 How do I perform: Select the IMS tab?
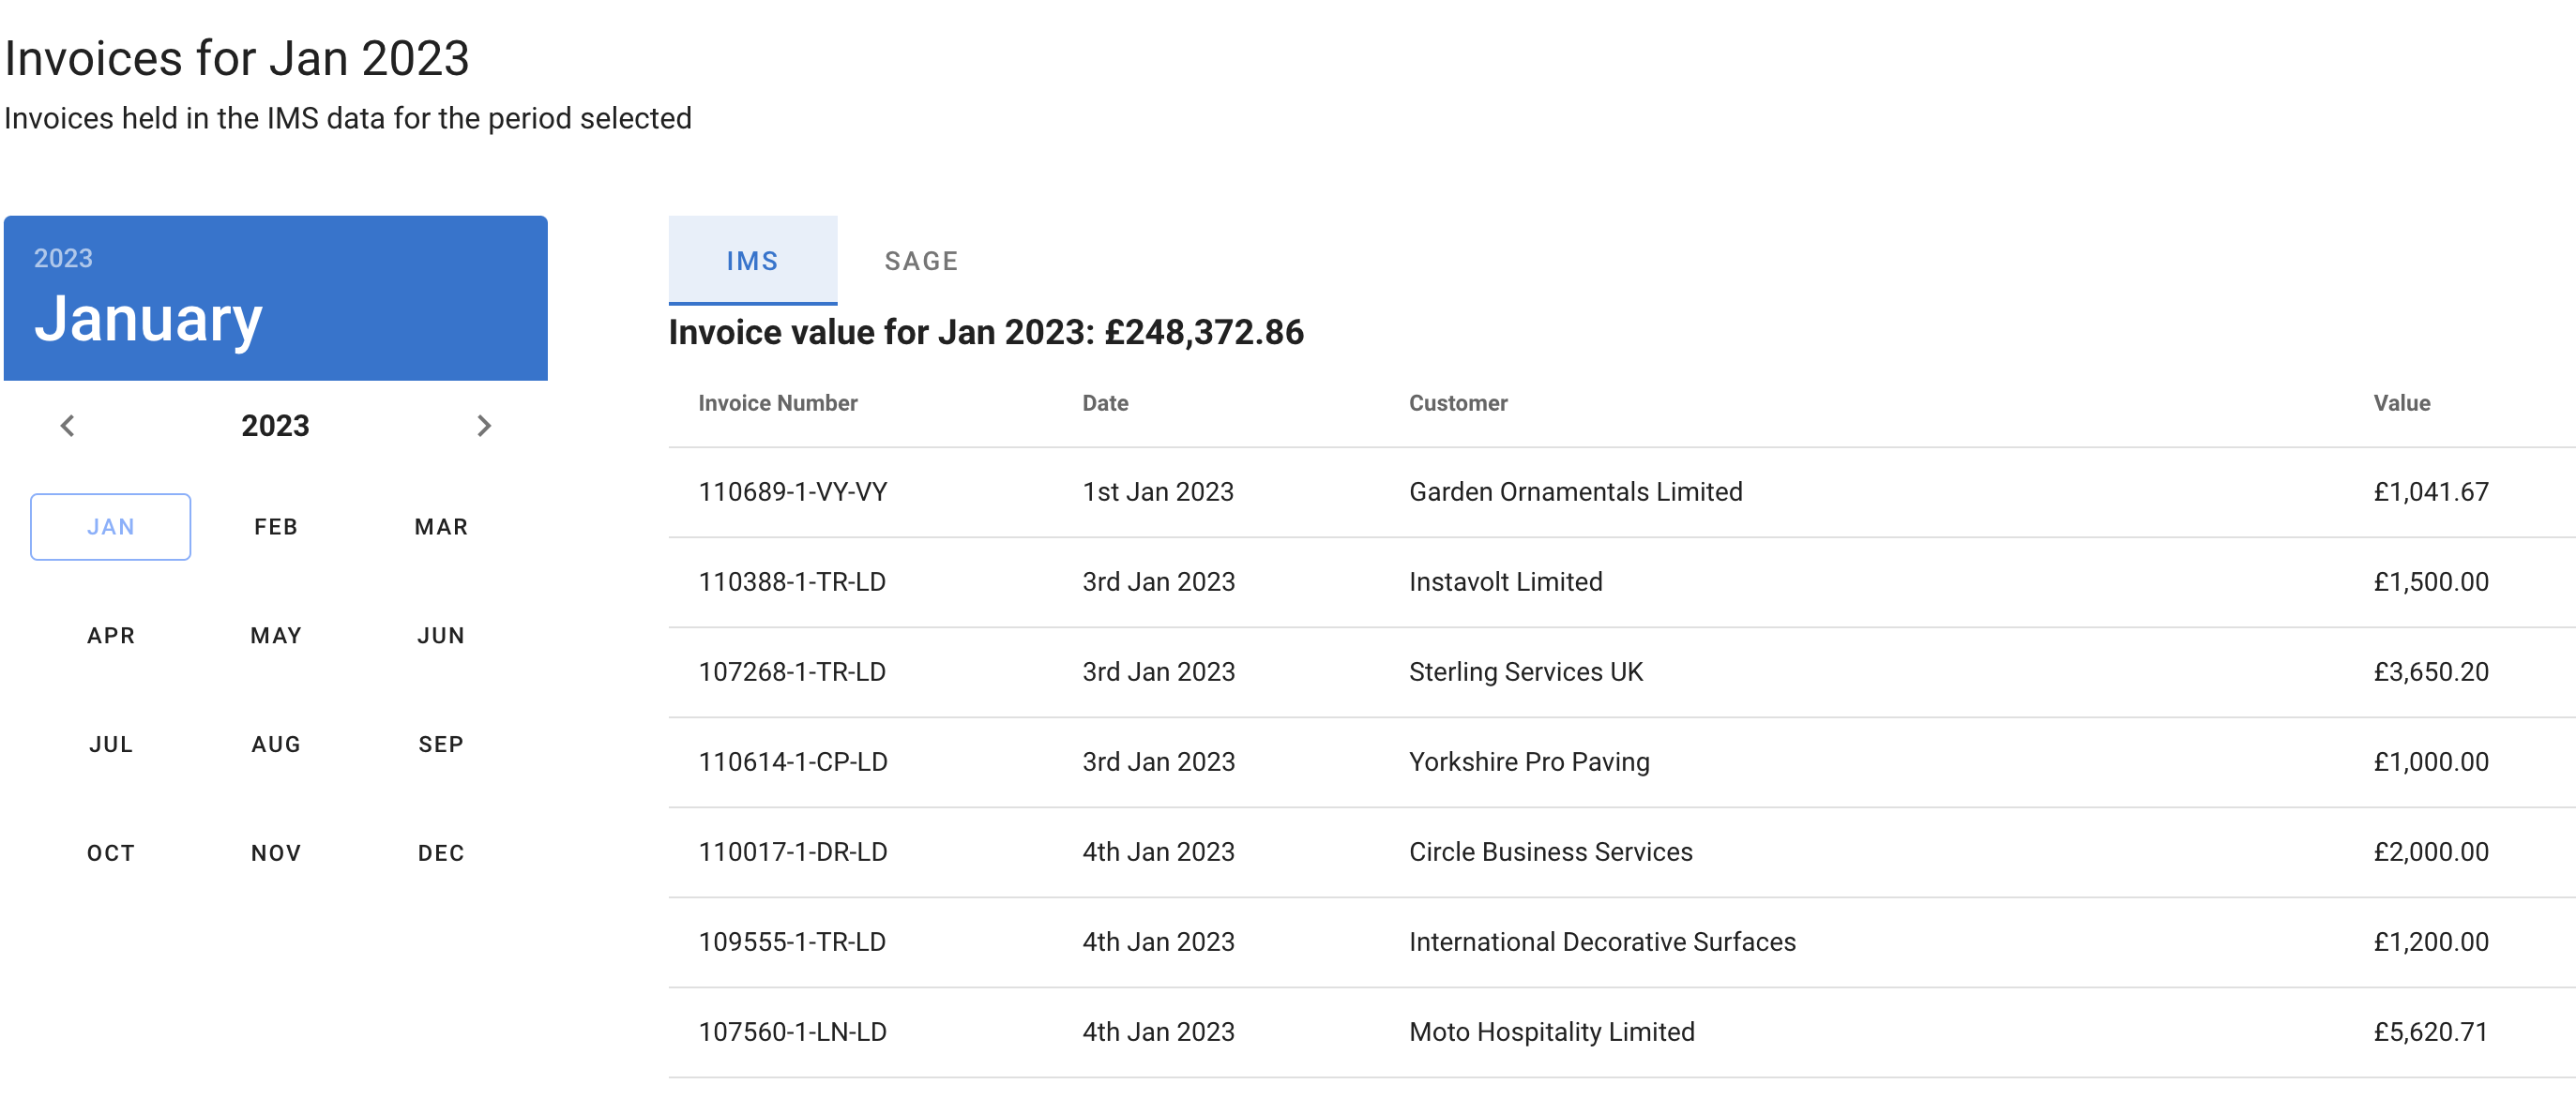pos(752,261)
